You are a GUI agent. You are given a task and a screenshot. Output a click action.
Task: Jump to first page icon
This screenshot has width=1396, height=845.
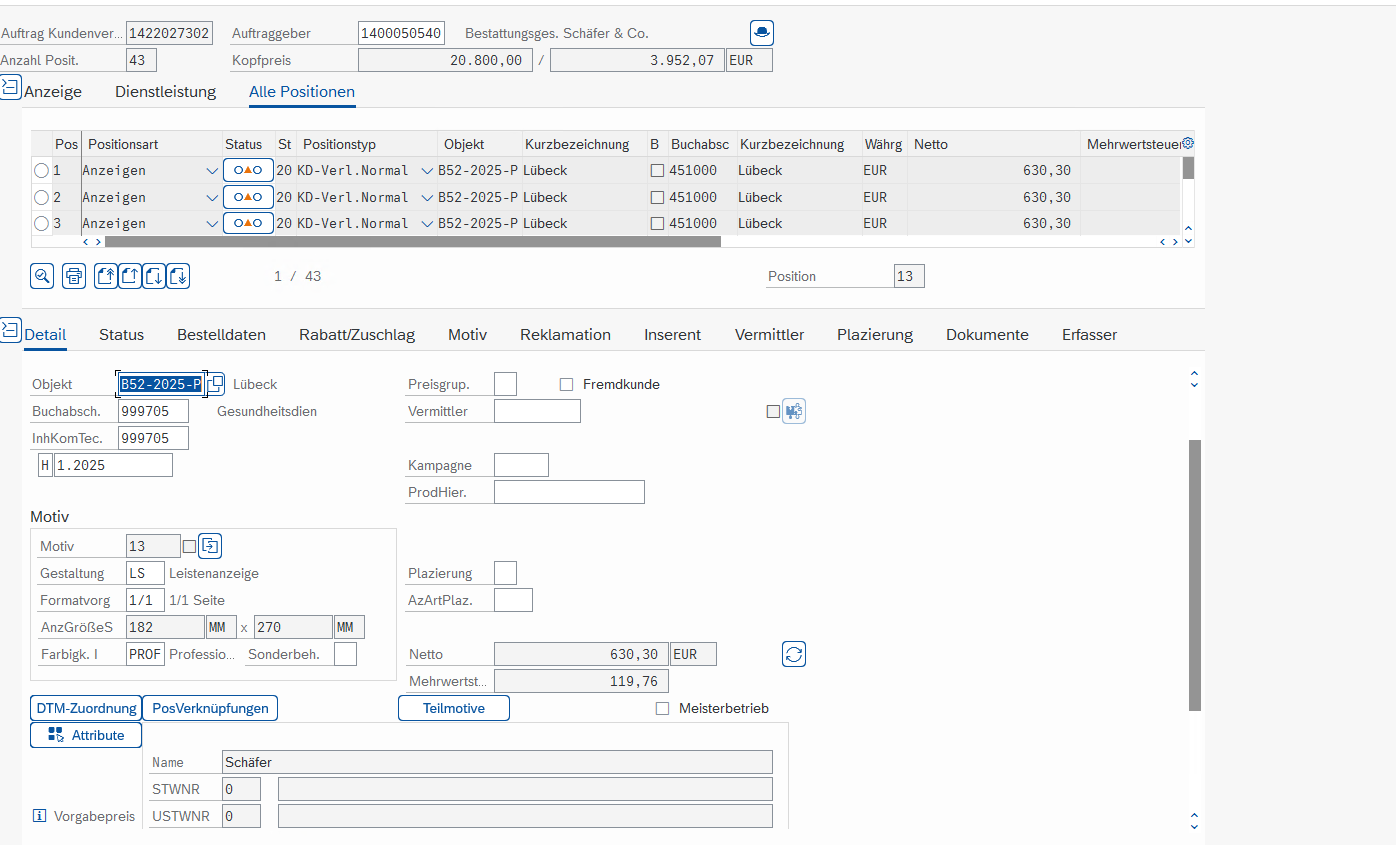[x=106, y=276]
